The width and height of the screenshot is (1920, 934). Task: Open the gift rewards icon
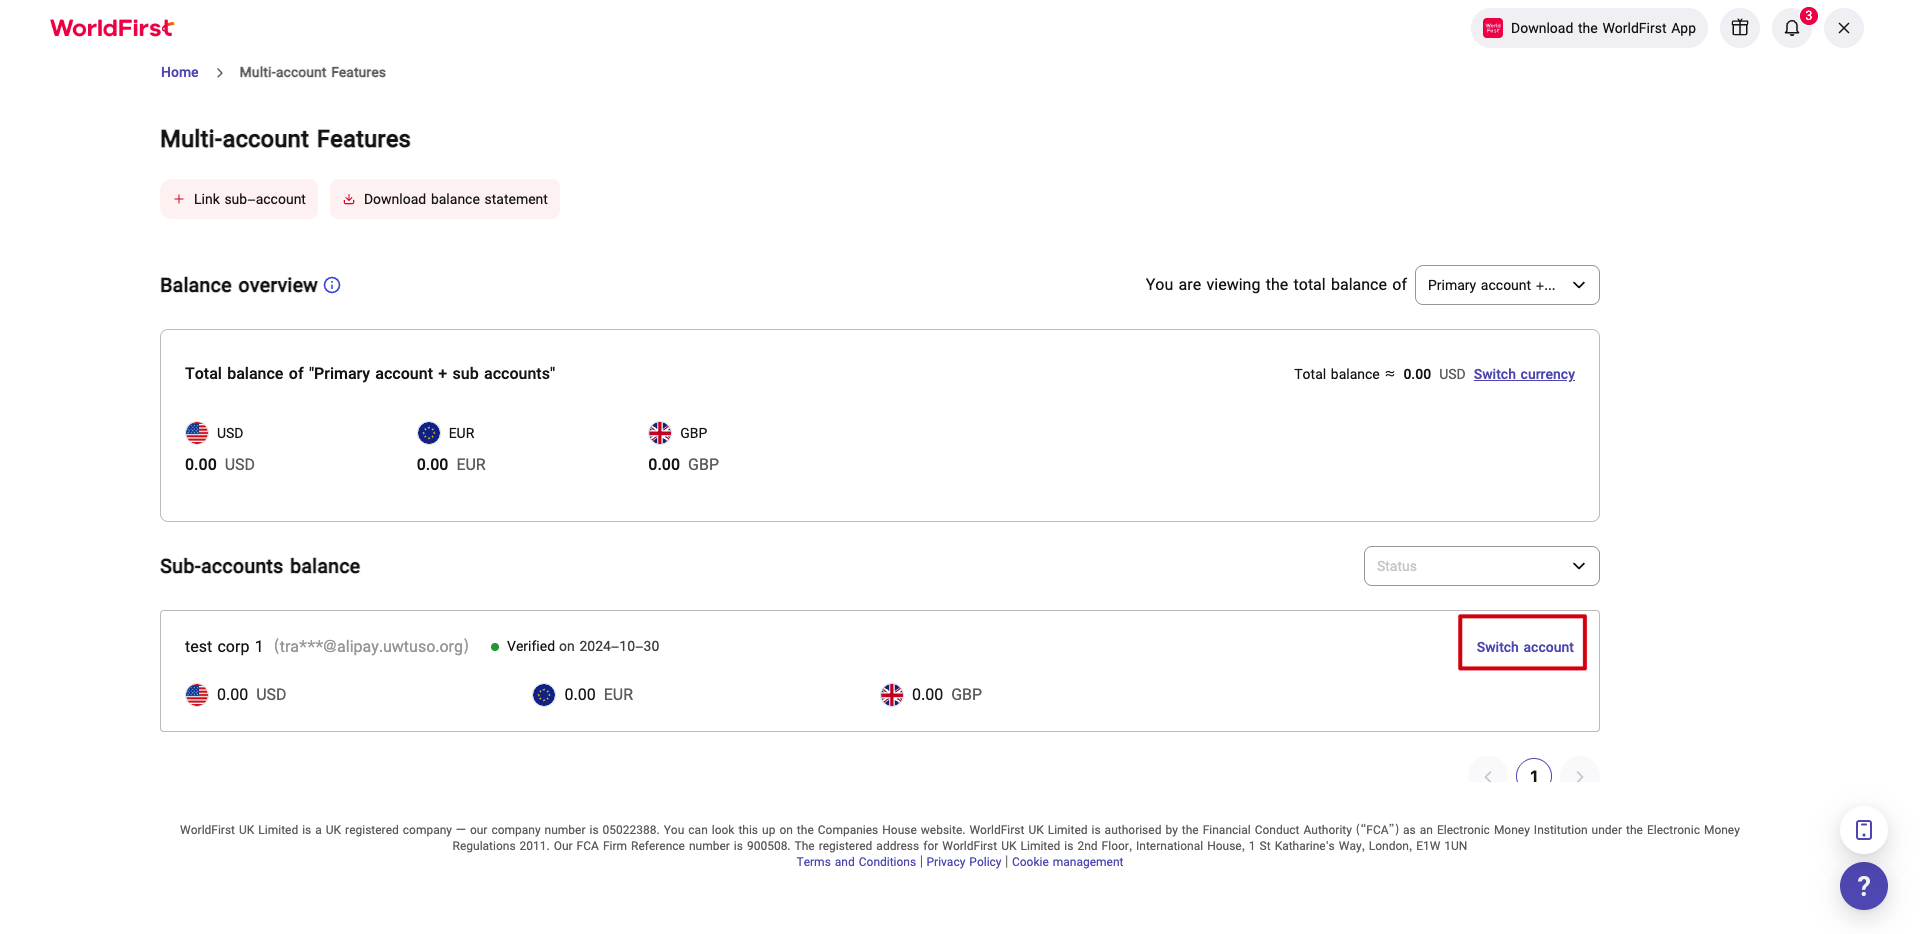click(1740, 28)
